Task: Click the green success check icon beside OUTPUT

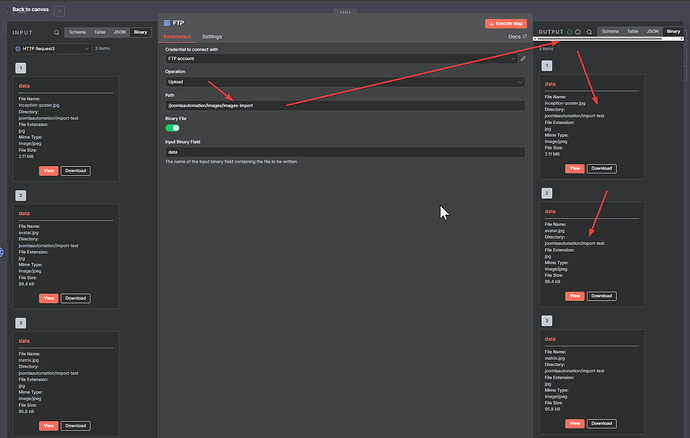Action: pos(569,32)
